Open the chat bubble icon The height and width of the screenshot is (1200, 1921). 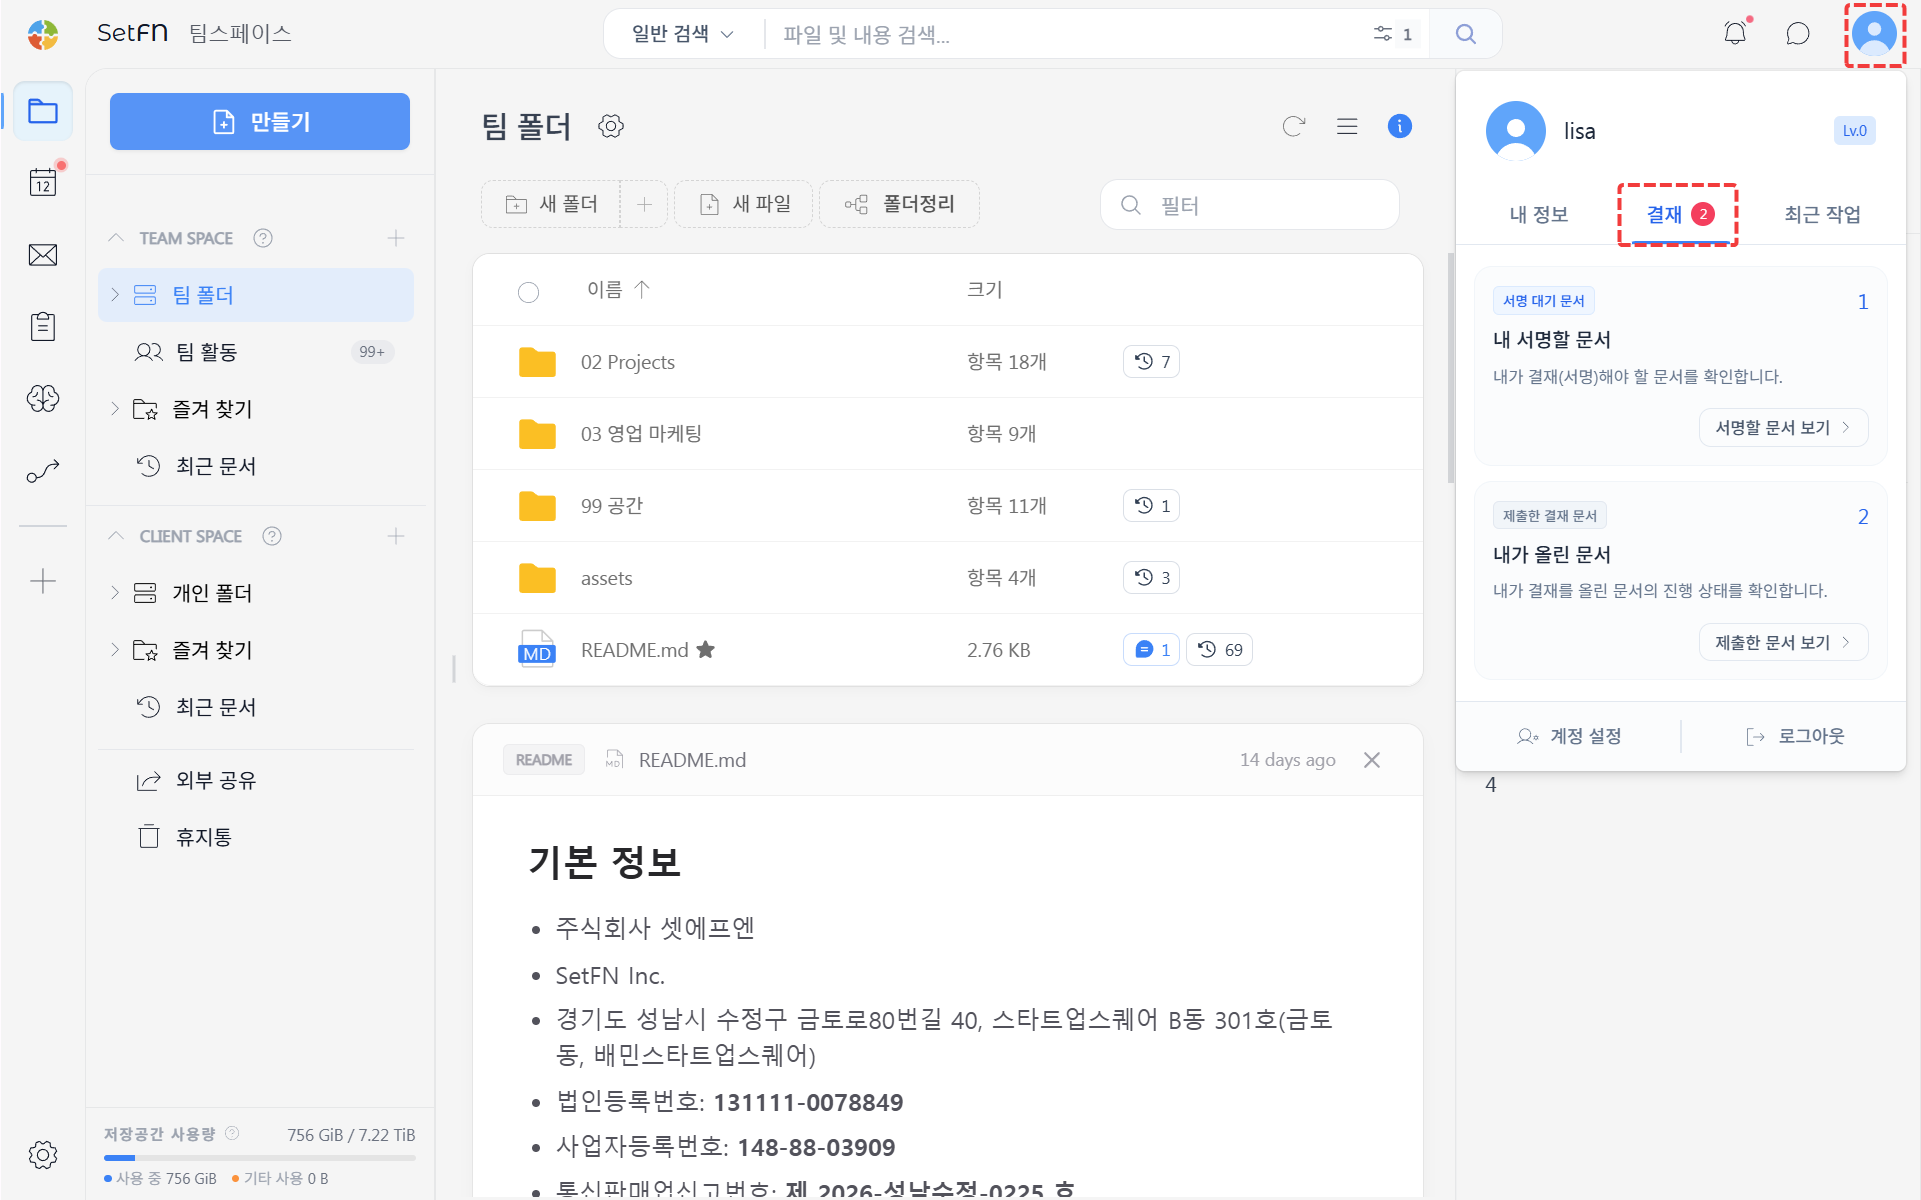click(x=1798, y=34)
